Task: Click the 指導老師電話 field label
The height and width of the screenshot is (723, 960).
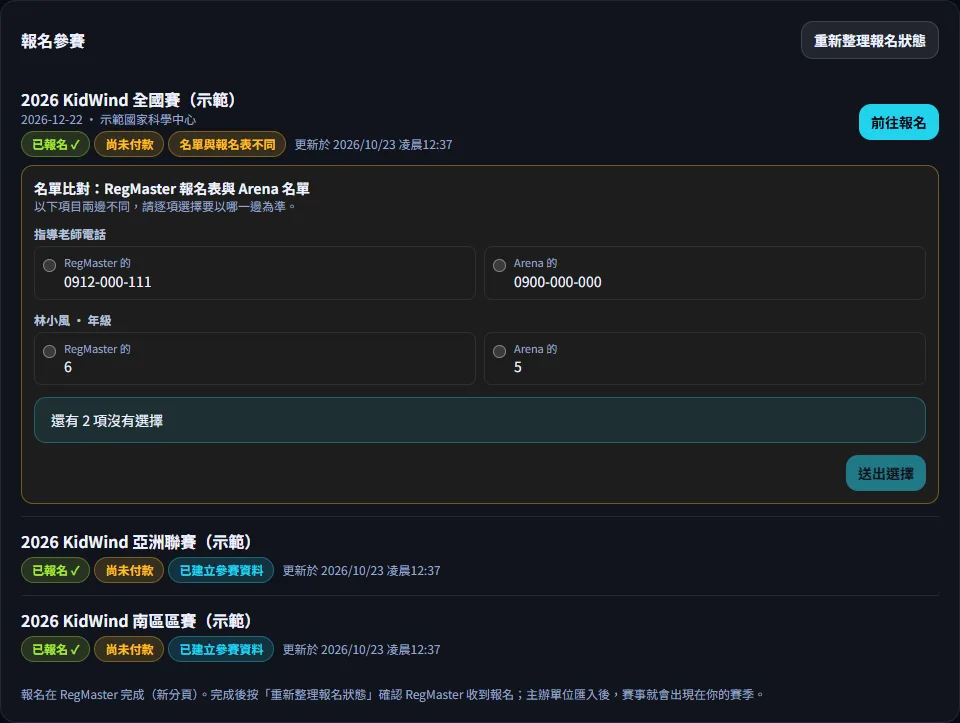Action: coord(70,234)
